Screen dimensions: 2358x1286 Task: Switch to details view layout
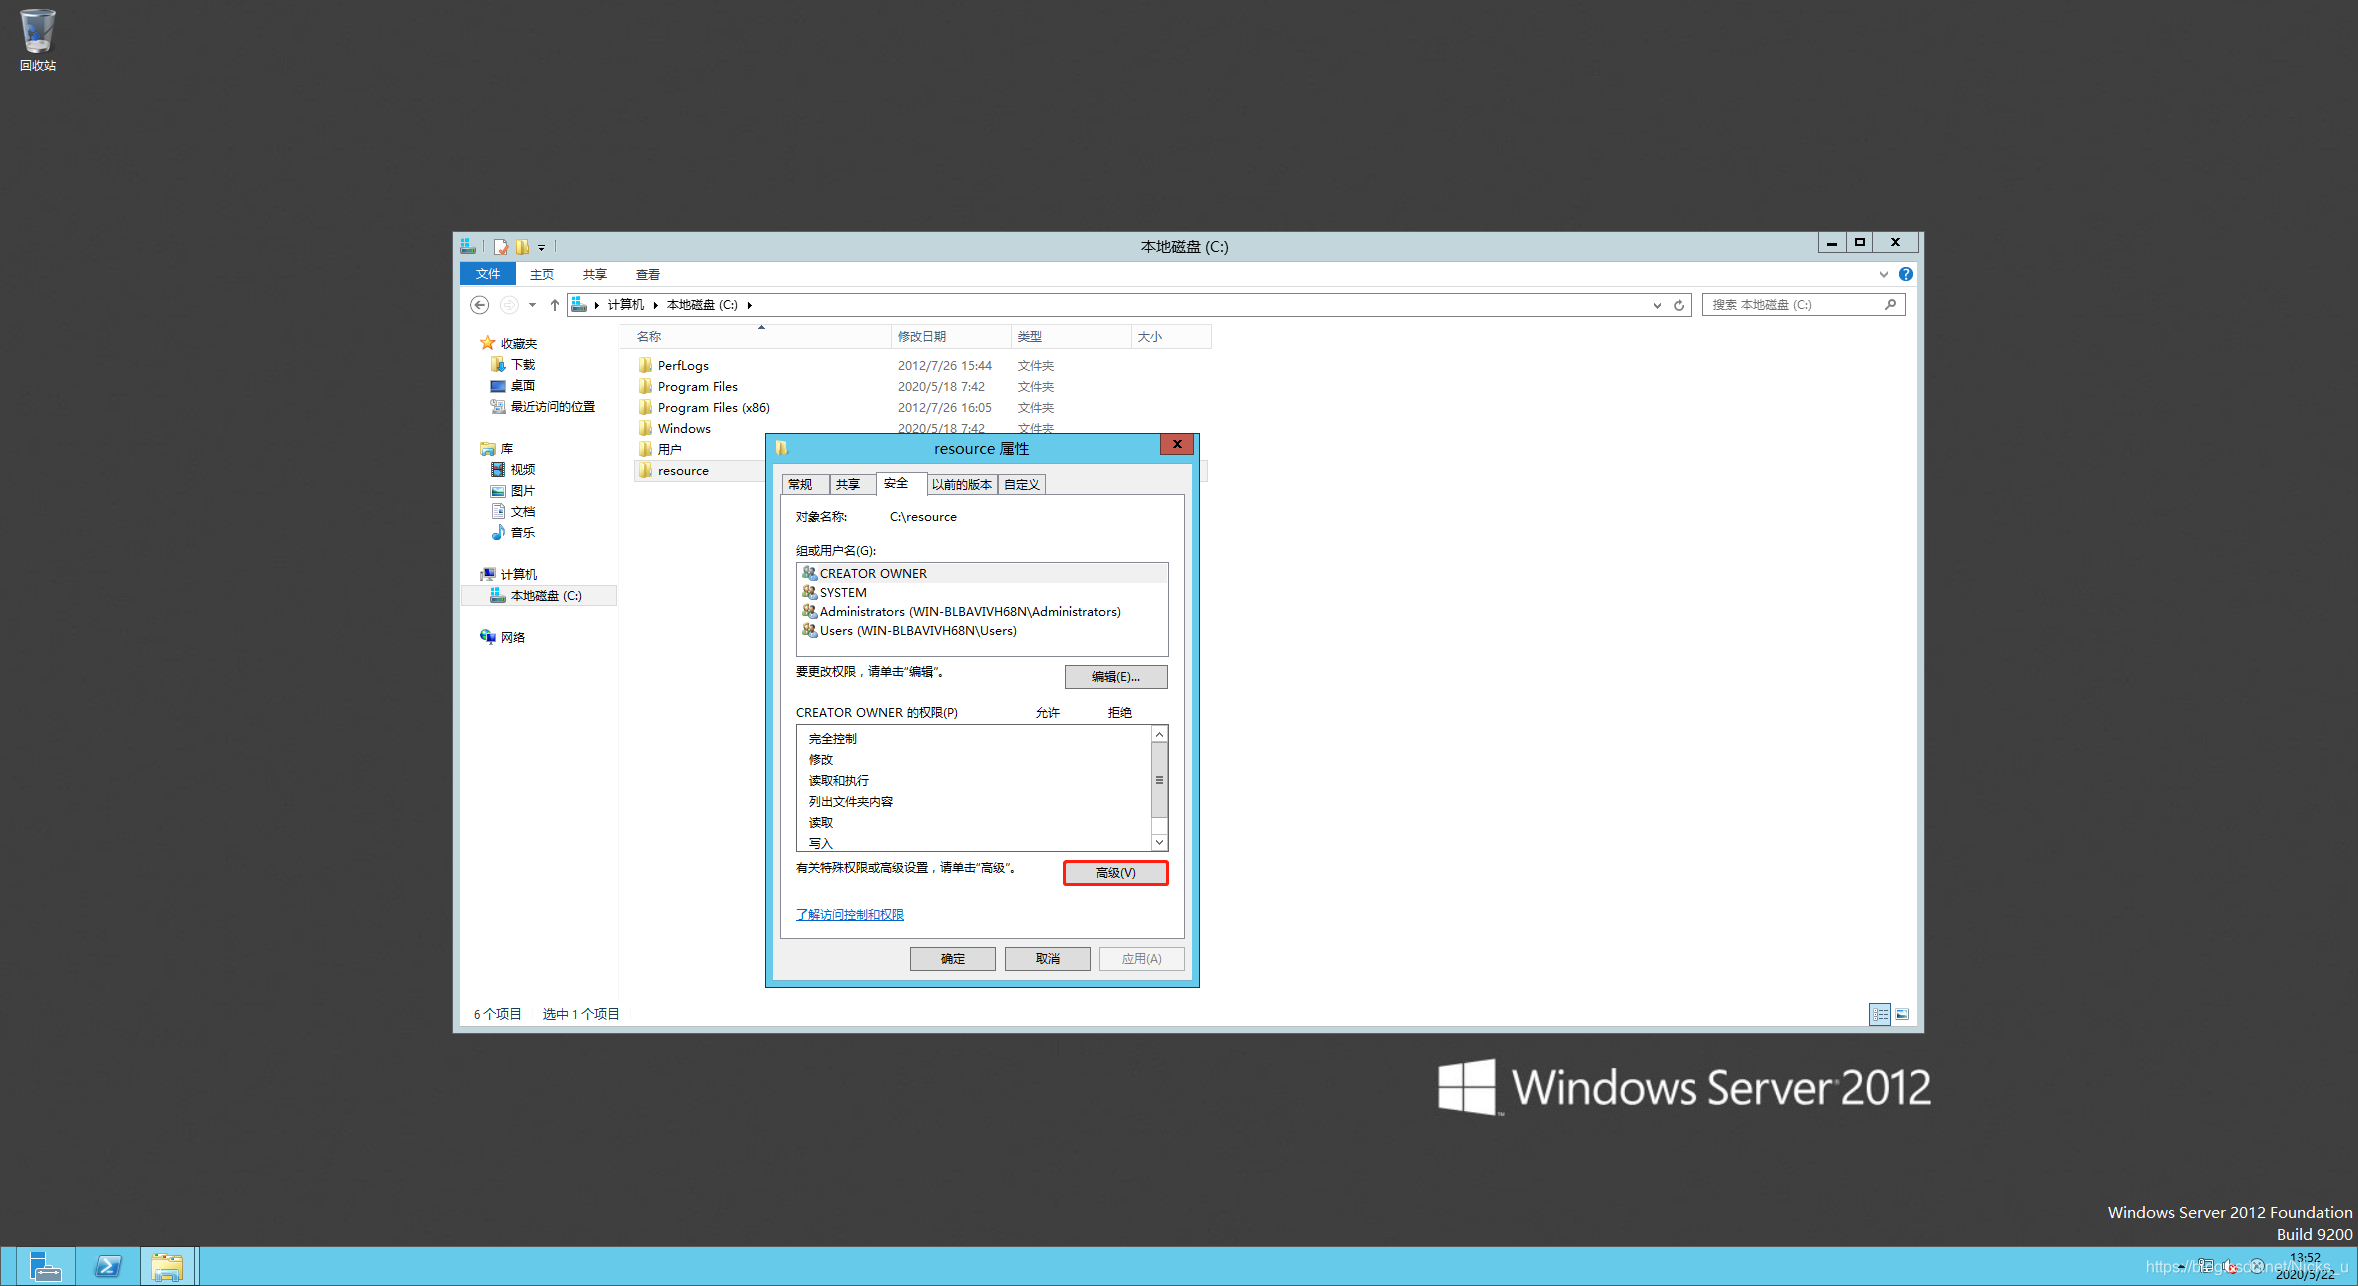[x=1880, y=1014]
